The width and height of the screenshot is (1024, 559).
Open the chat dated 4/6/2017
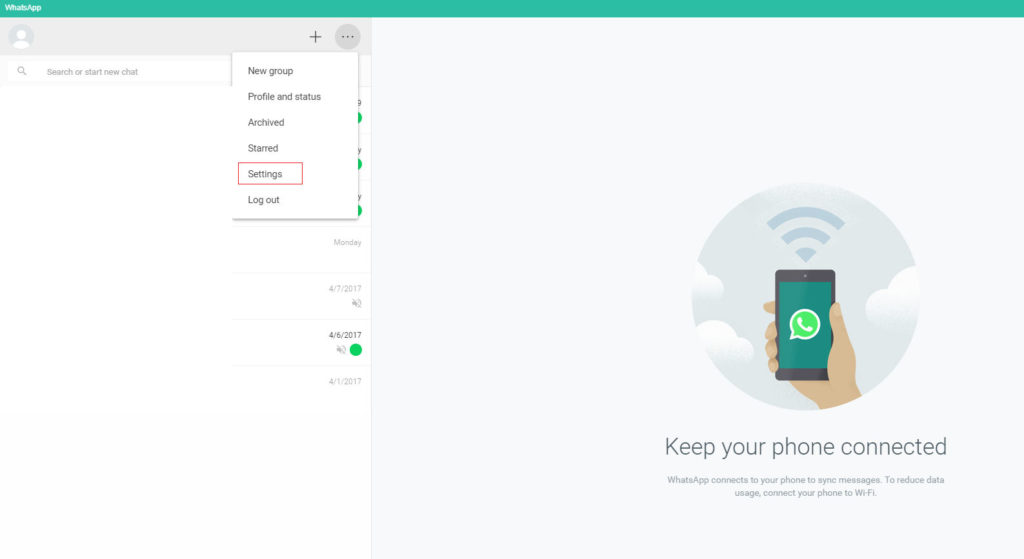click(x=185, y=343)
